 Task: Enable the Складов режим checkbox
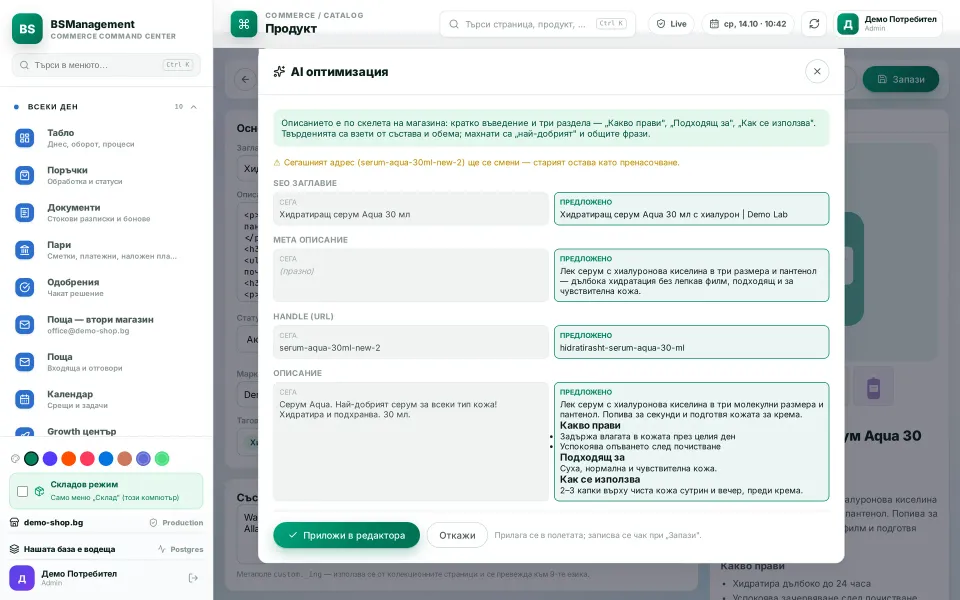click(x=23, y=491)
